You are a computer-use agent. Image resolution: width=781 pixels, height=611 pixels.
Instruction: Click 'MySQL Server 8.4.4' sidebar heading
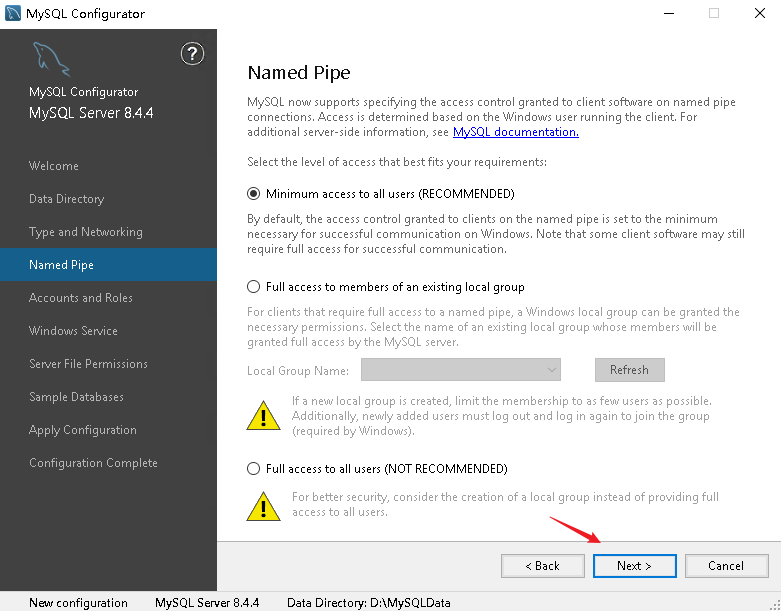(91, 113)
